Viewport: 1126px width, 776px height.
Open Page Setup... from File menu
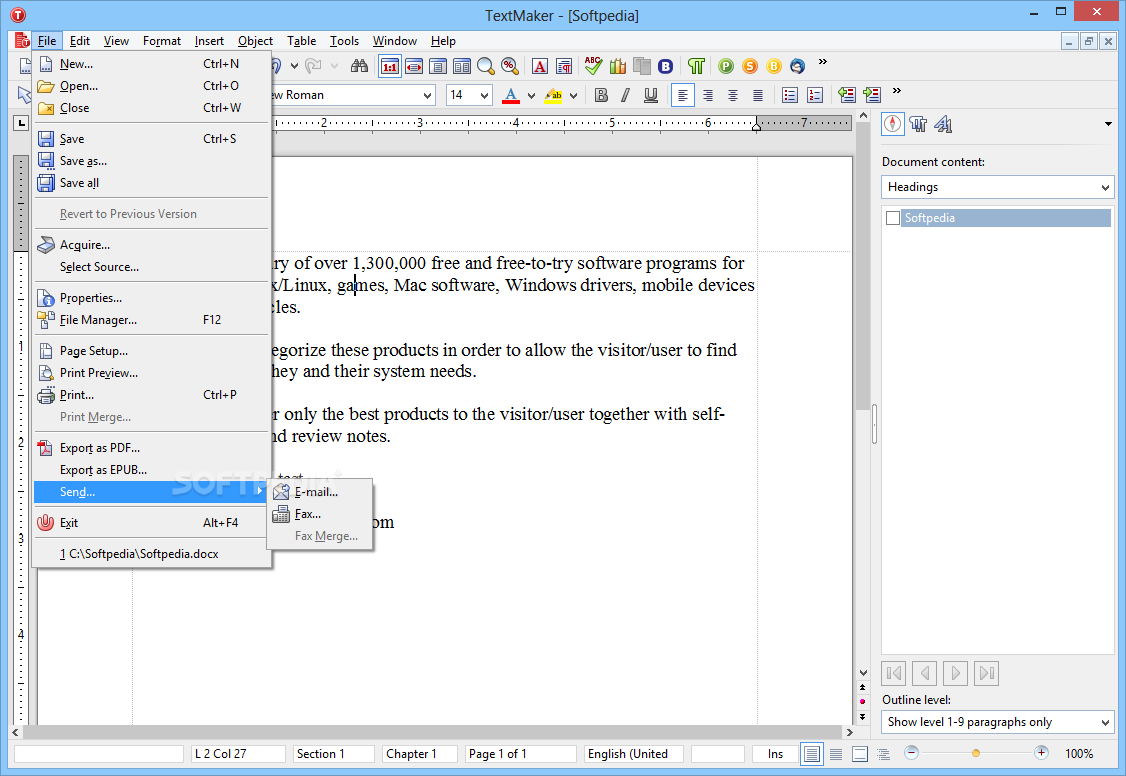[152, 351]
